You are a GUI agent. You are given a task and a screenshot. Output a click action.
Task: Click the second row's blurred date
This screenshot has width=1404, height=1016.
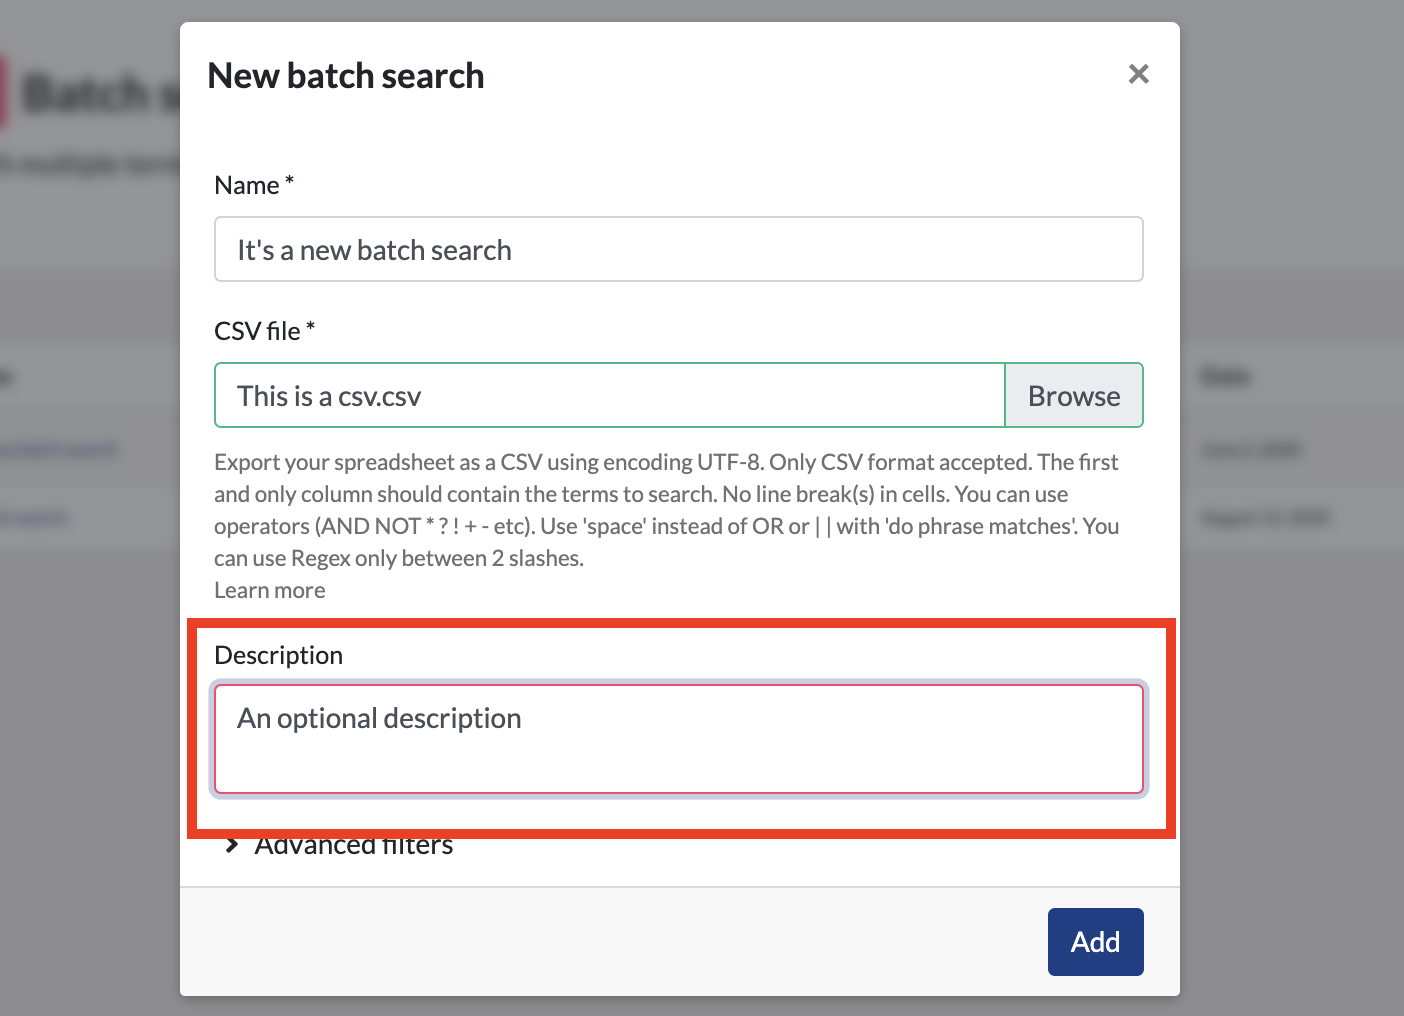coord(1265,518)
